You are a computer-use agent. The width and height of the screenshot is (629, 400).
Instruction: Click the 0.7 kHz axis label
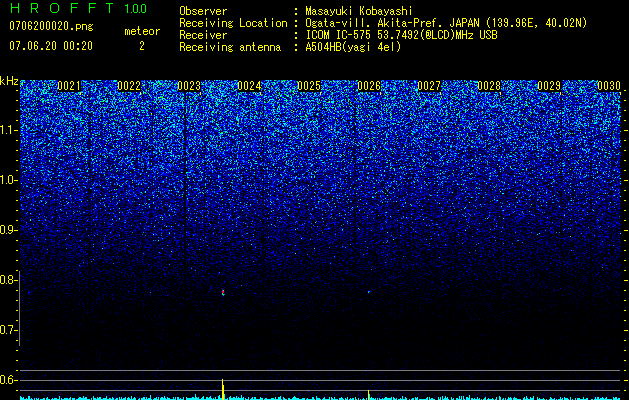8,330
